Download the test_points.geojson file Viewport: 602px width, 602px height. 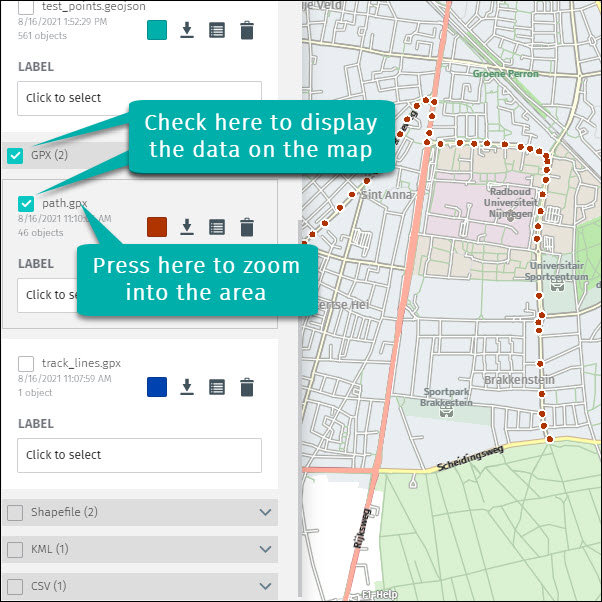(187, 30)
